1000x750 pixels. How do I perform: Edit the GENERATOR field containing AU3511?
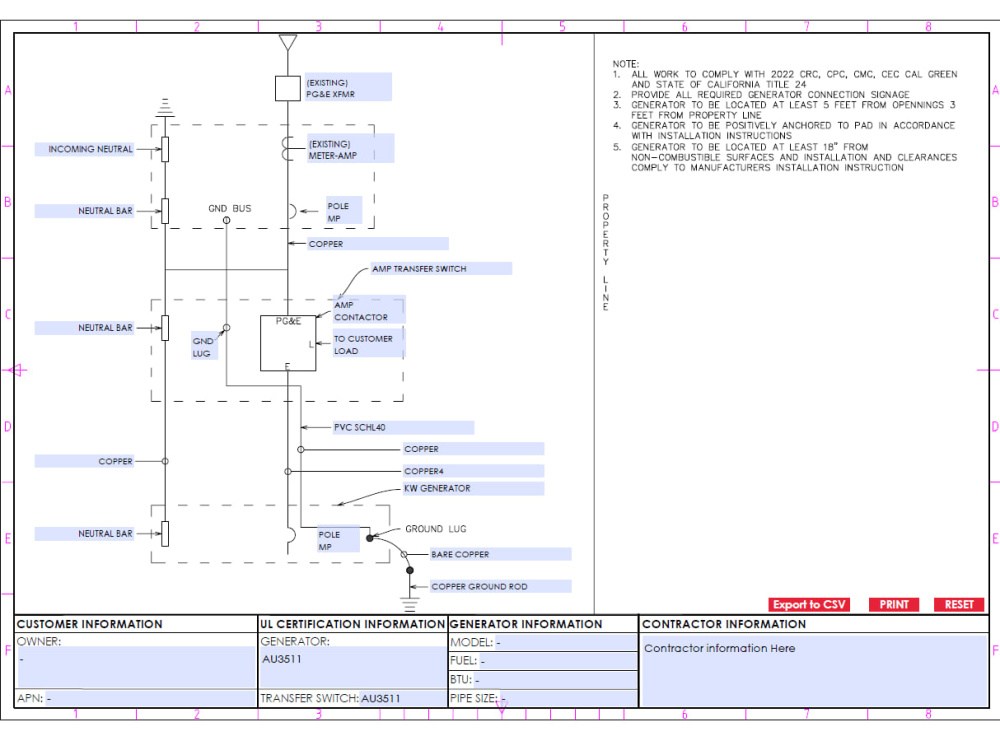pyautogui.click(x=353, y=668)
